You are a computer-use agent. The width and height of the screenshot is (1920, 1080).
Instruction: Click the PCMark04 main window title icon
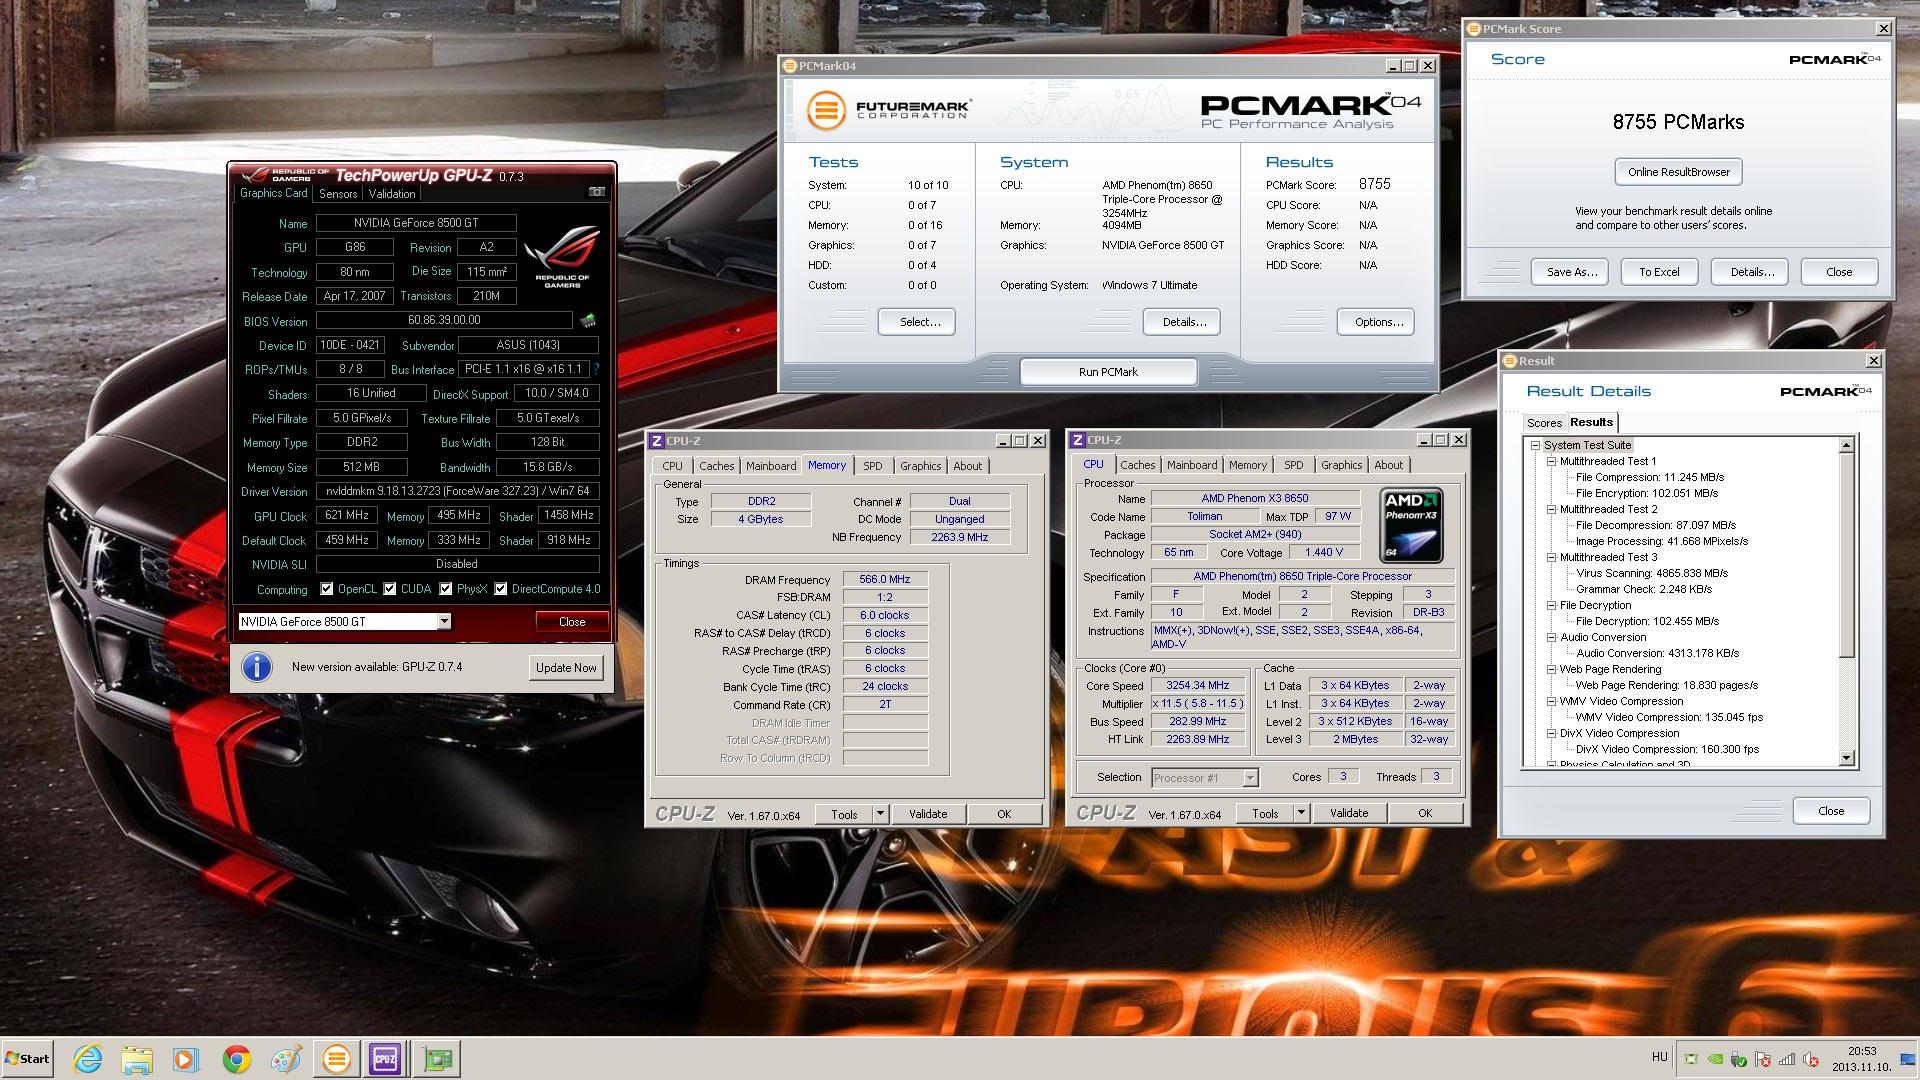pyautogui.click(x=790, y=66)
